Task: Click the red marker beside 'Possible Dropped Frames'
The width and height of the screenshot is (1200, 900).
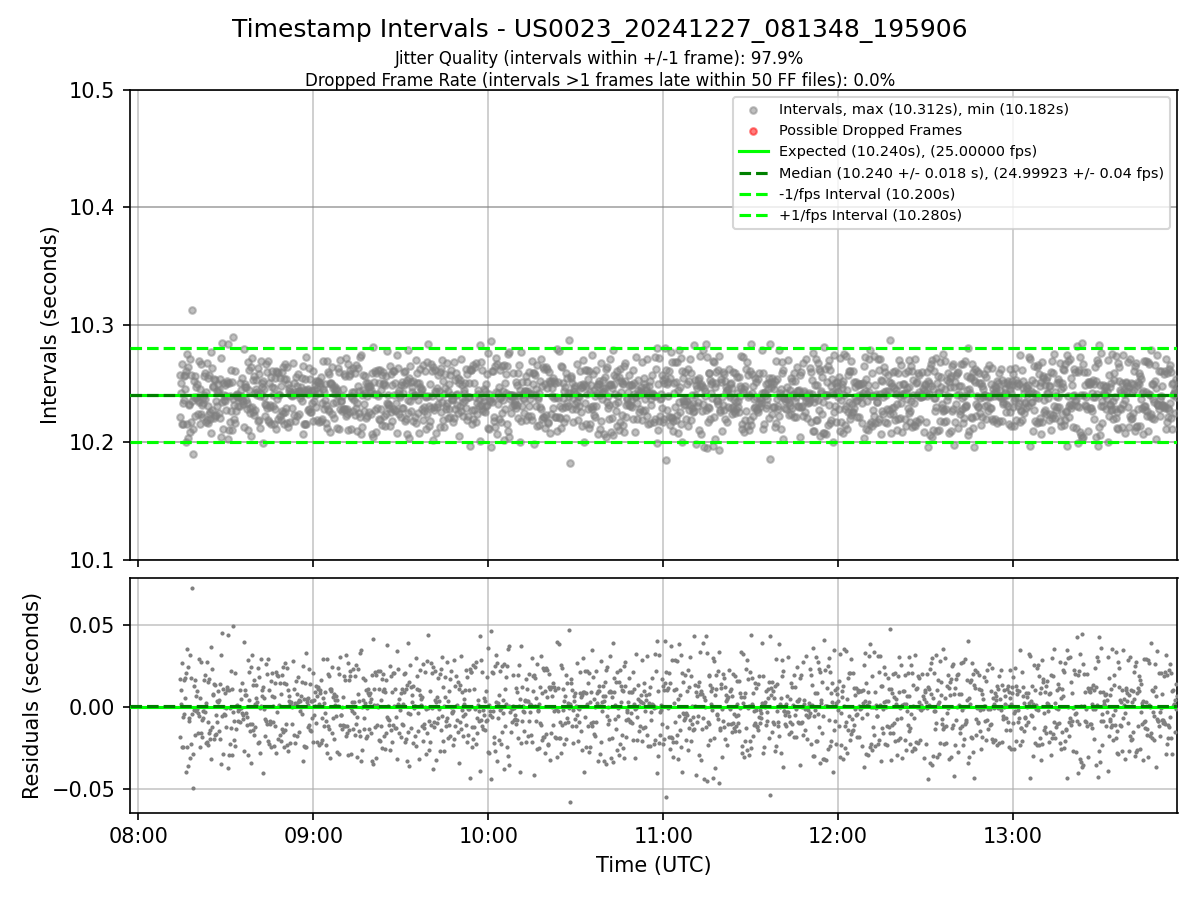Action: (754, 131)
